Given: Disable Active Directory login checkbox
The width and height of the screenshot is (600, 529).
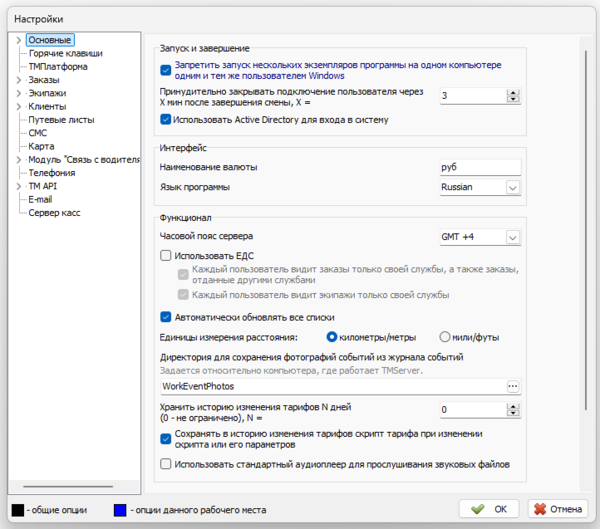Looking at the screenshot, I should (x=166, y=120).
